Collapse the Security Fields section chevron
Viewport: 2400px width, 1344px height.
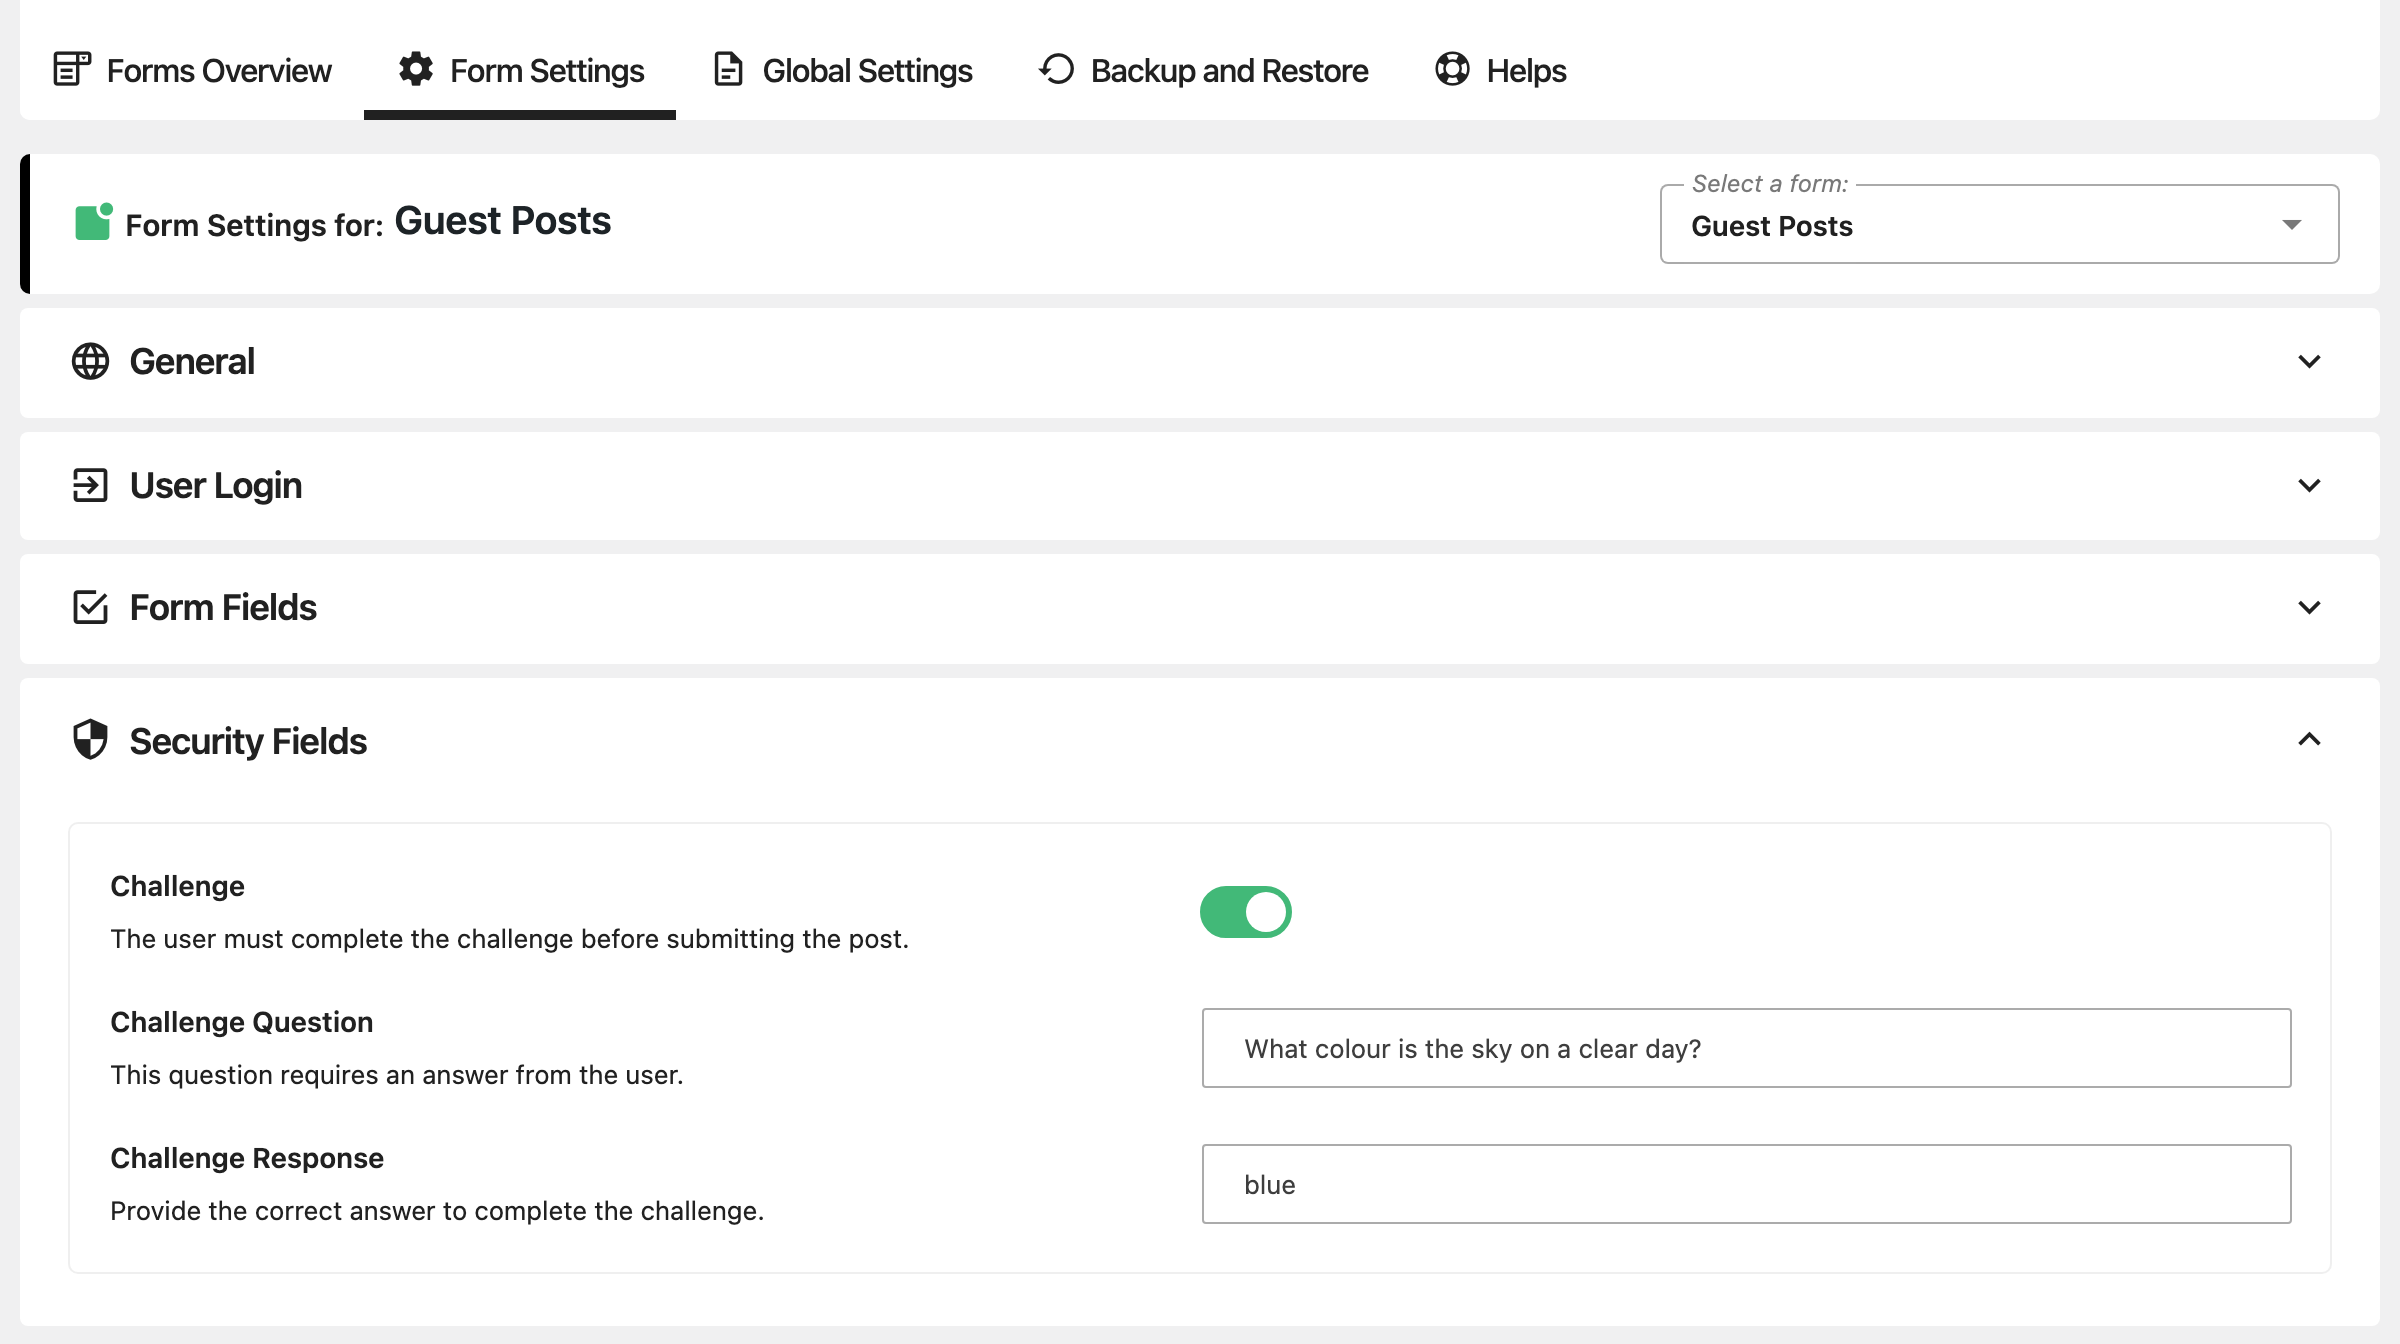[x=2309, y=739]
